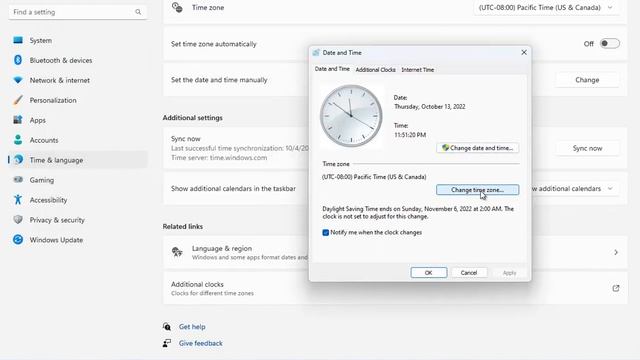Expand the Language & region chevron

tap(616, 252)
